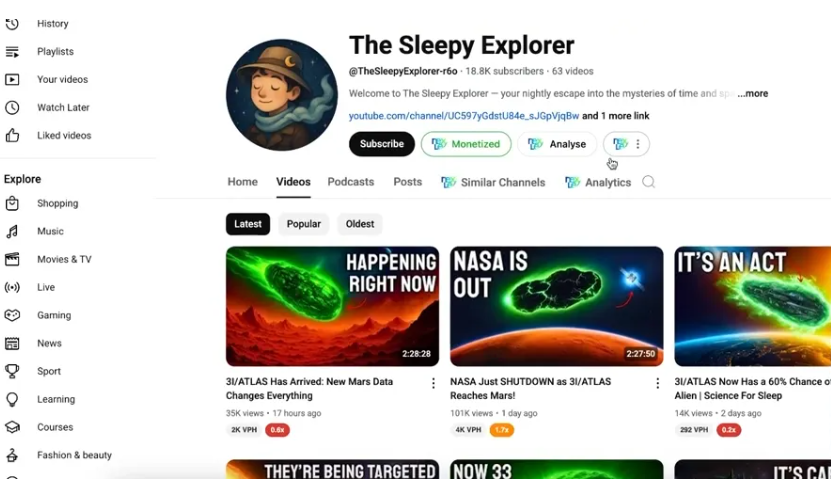Open the HAPPENING RIGHT NOW video thumbnail
831x490 pixels.
click(332, 306)
